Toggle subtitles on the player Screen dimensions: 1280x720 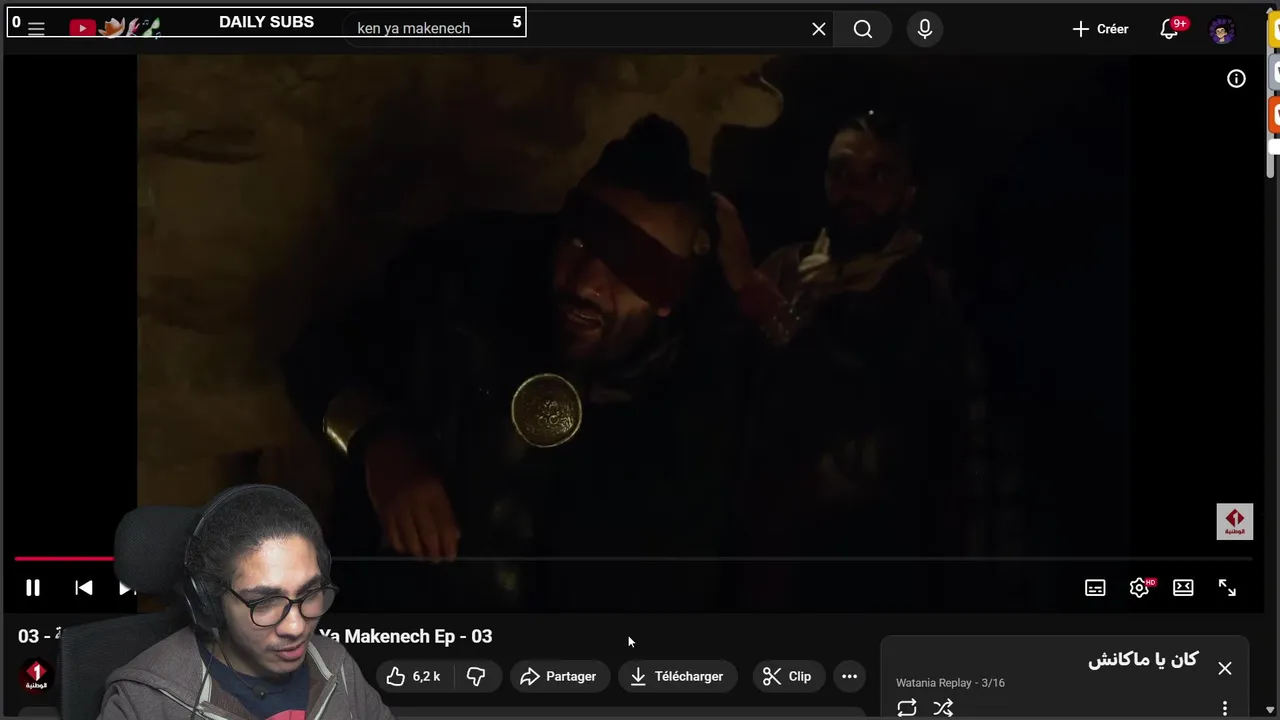pos(1095,588)
